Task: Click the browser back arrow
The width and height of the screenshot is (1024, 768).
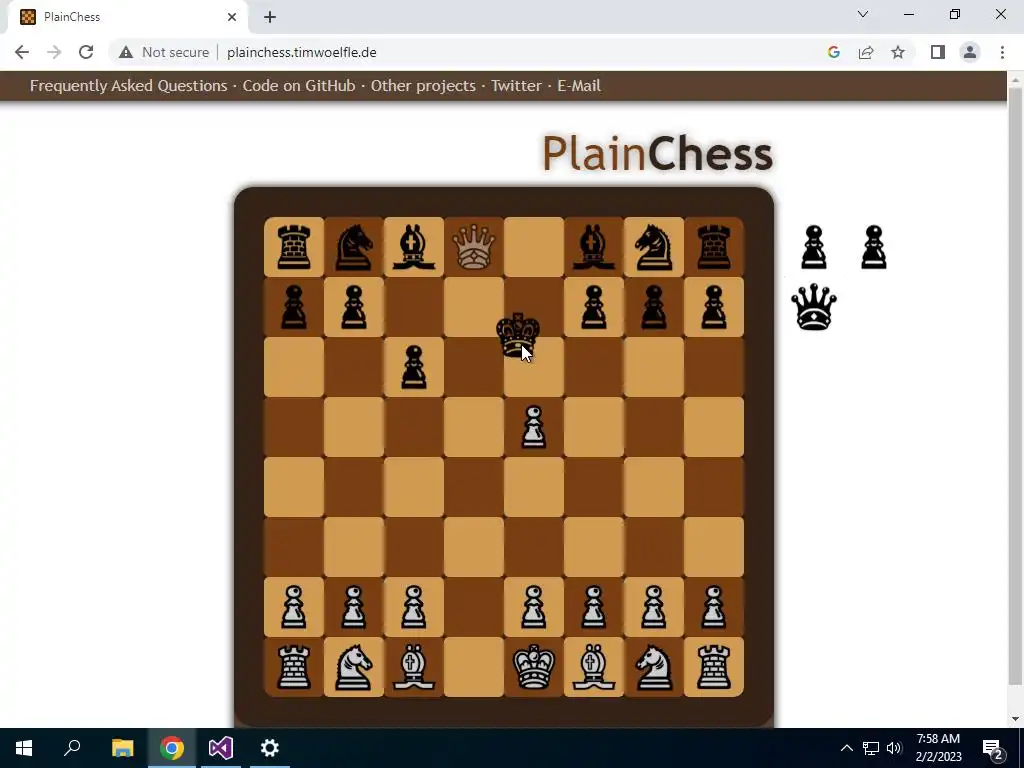Action: pos(22,52)
